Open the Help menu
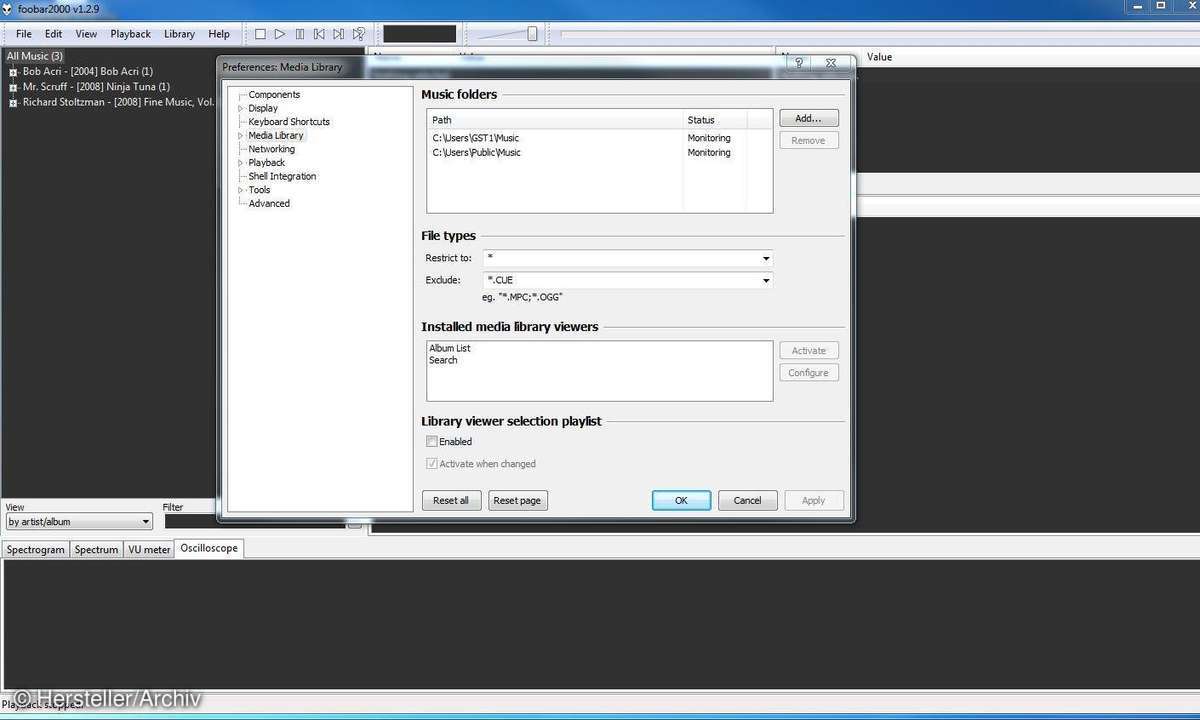The height and width of the screenshot is (720, 1200). (x=219, y=34)
